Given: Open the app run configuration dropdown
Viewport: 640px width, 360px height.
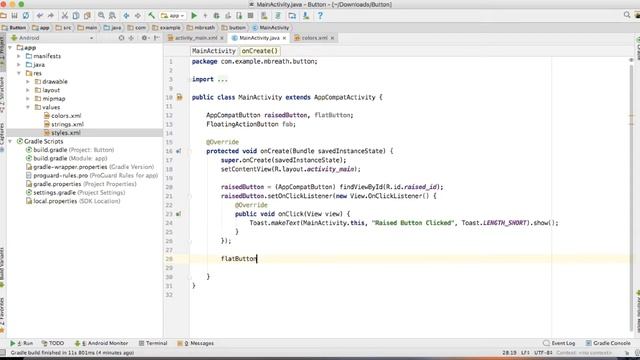Looking at the screenshot, I should click(x=173, y=16).
